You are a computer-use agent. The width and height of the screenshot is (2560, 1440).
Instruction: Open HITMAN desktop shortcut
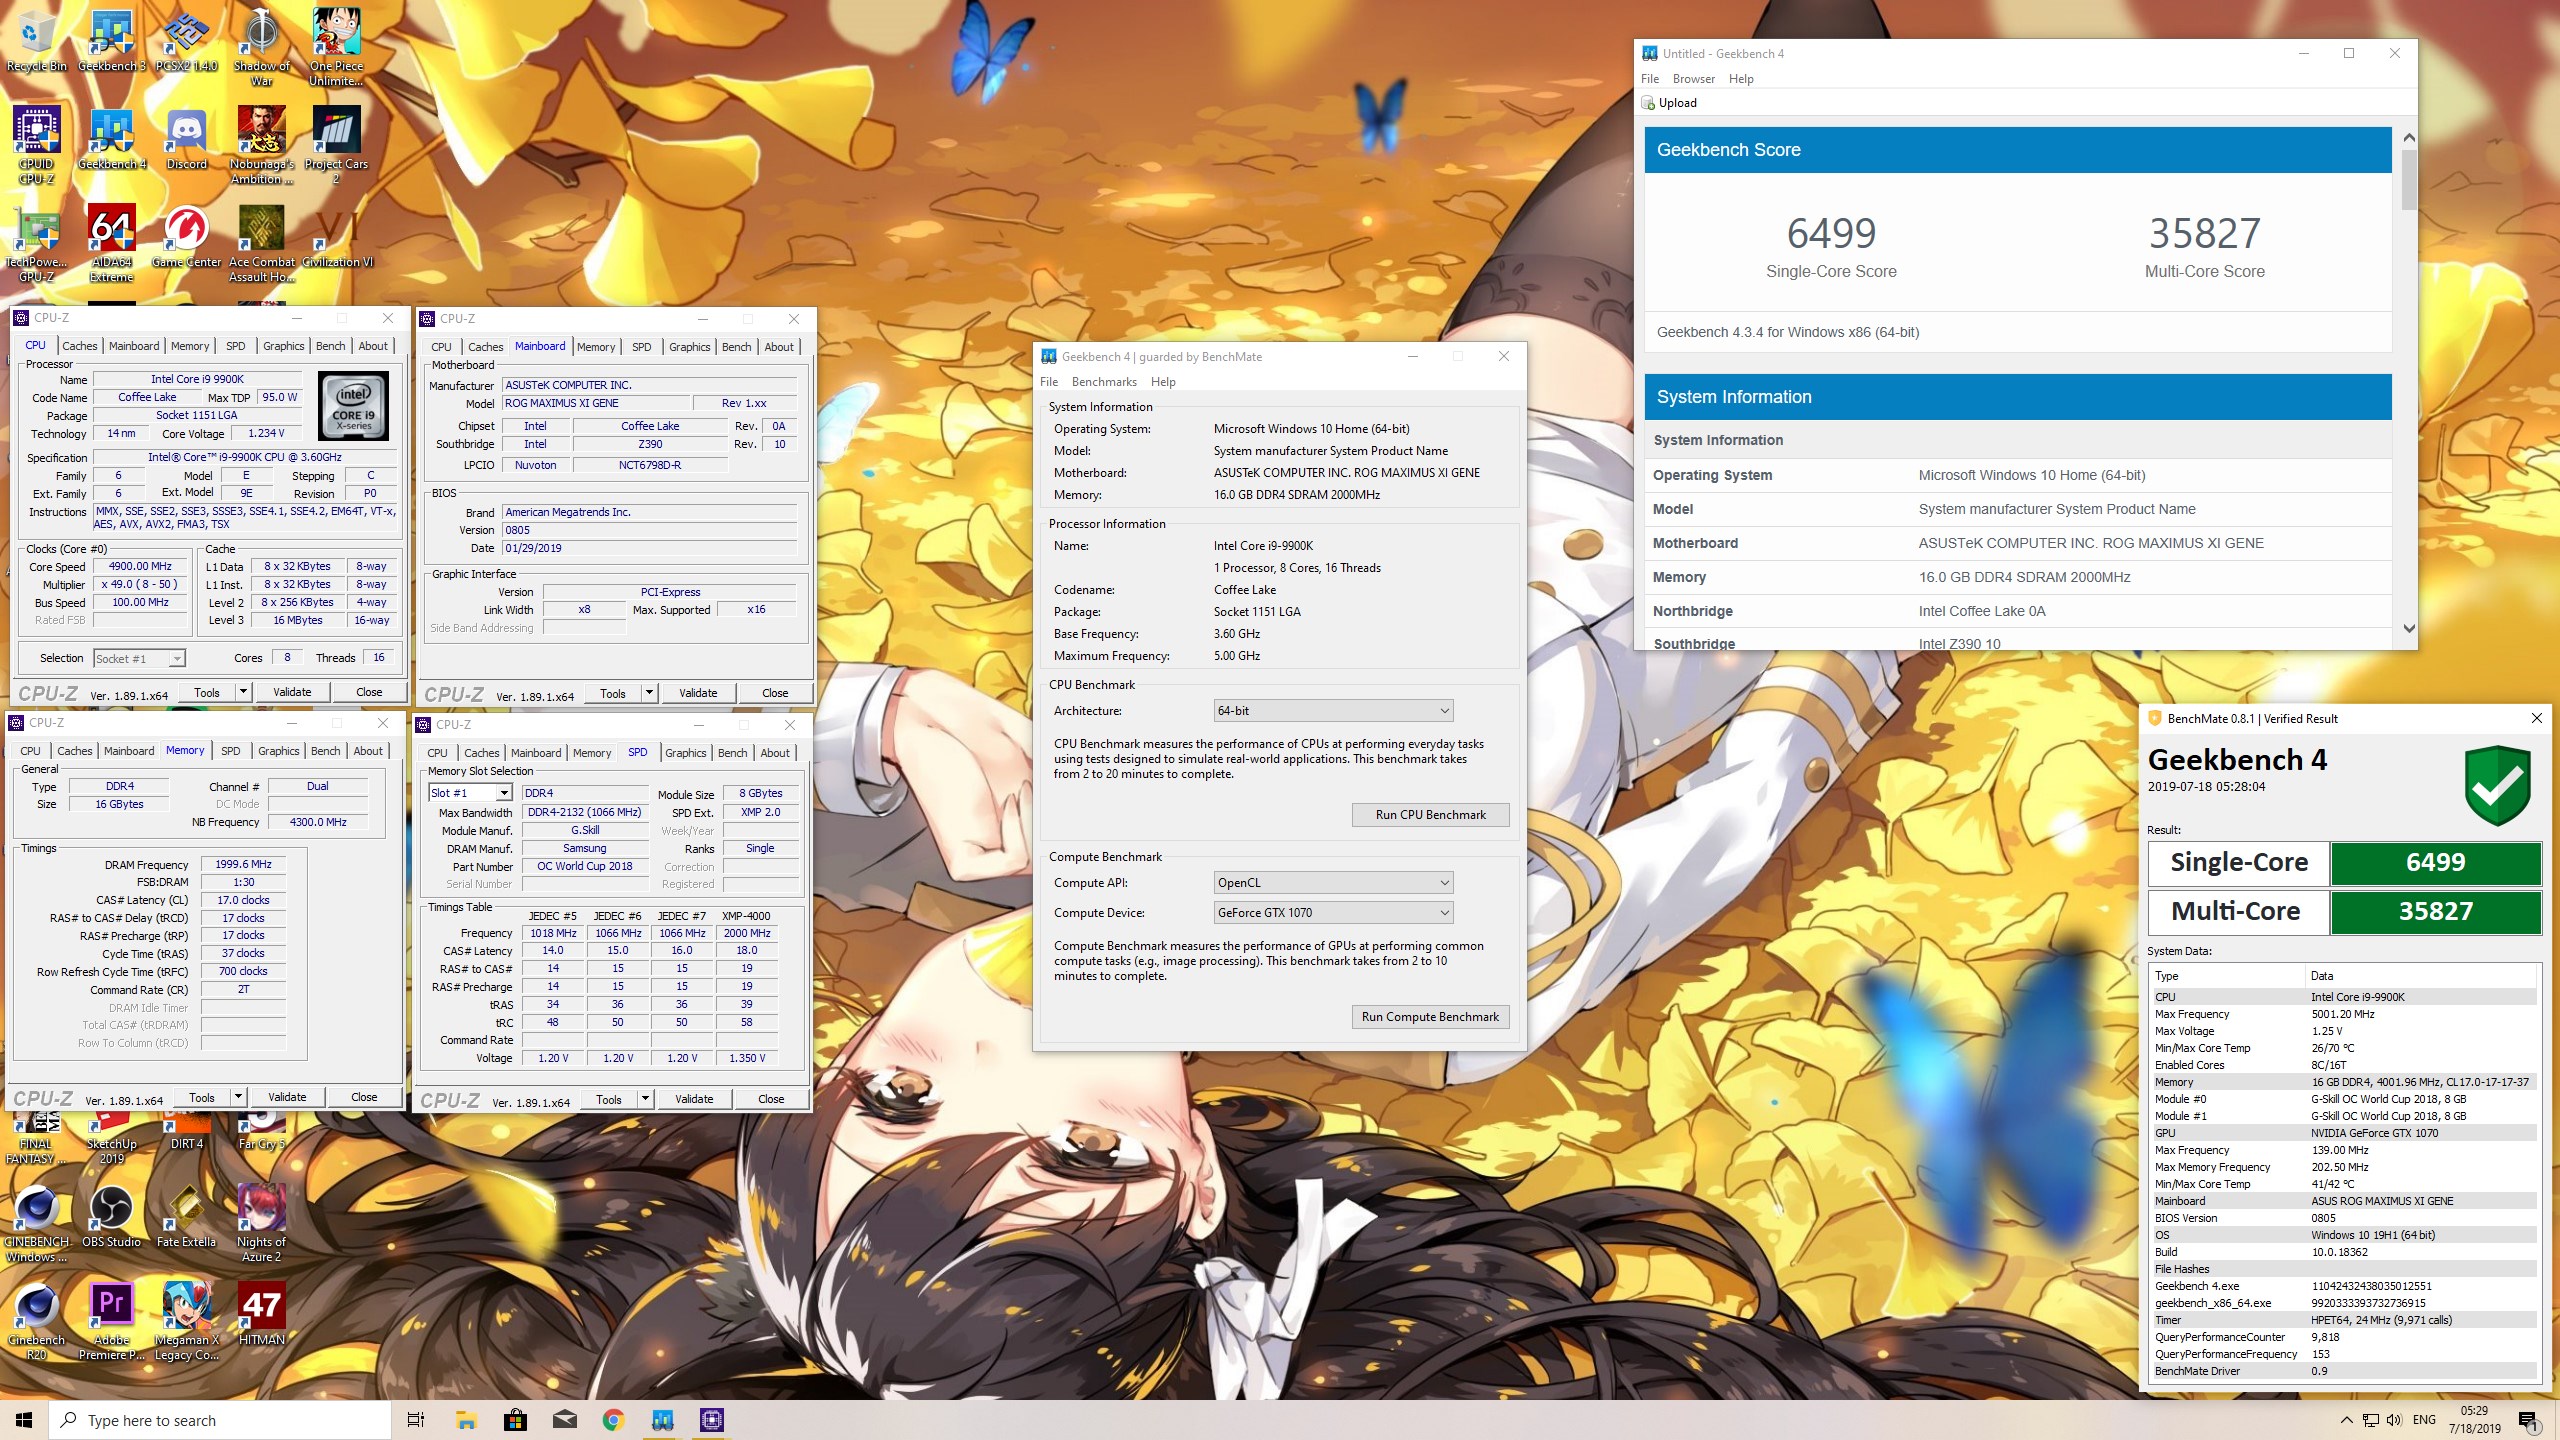(x=261, y=1314)
